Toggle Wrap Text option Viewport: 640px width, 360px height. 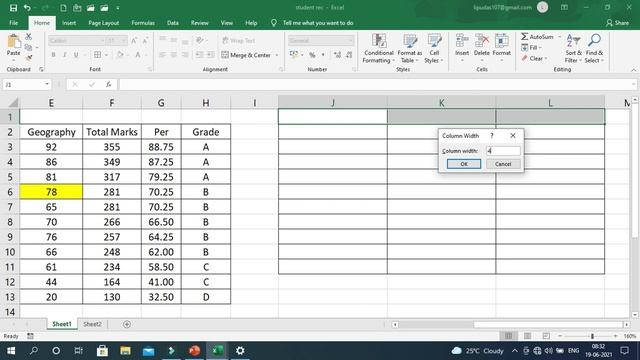pyautogui.click(x=239, y=40)
